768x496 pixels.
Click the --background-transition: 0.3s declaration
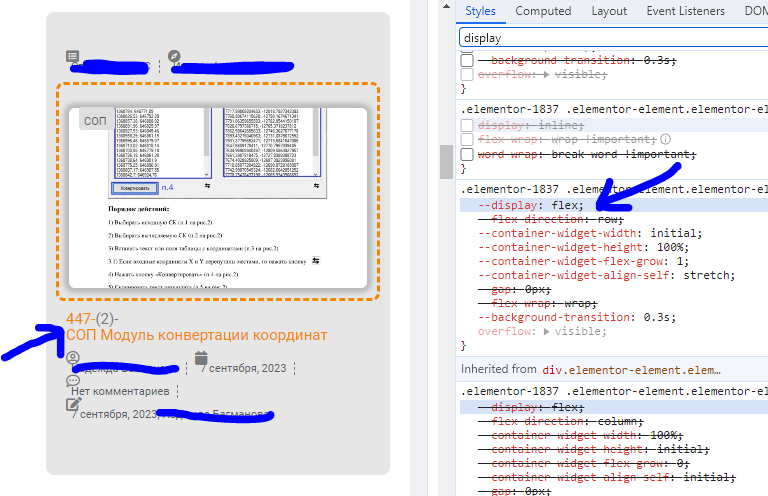click(577, 317)
